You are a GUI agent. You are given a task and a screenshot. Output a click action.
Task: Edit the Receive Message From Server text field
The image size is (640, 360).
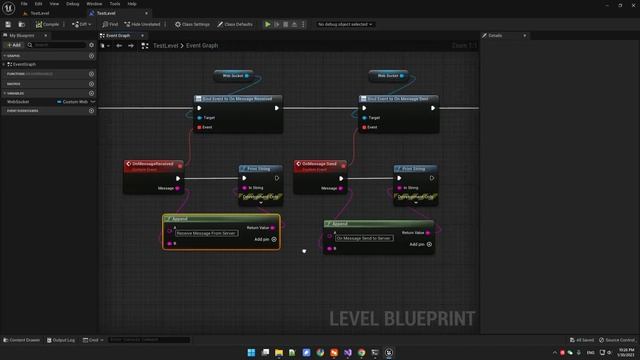point(207,233)
